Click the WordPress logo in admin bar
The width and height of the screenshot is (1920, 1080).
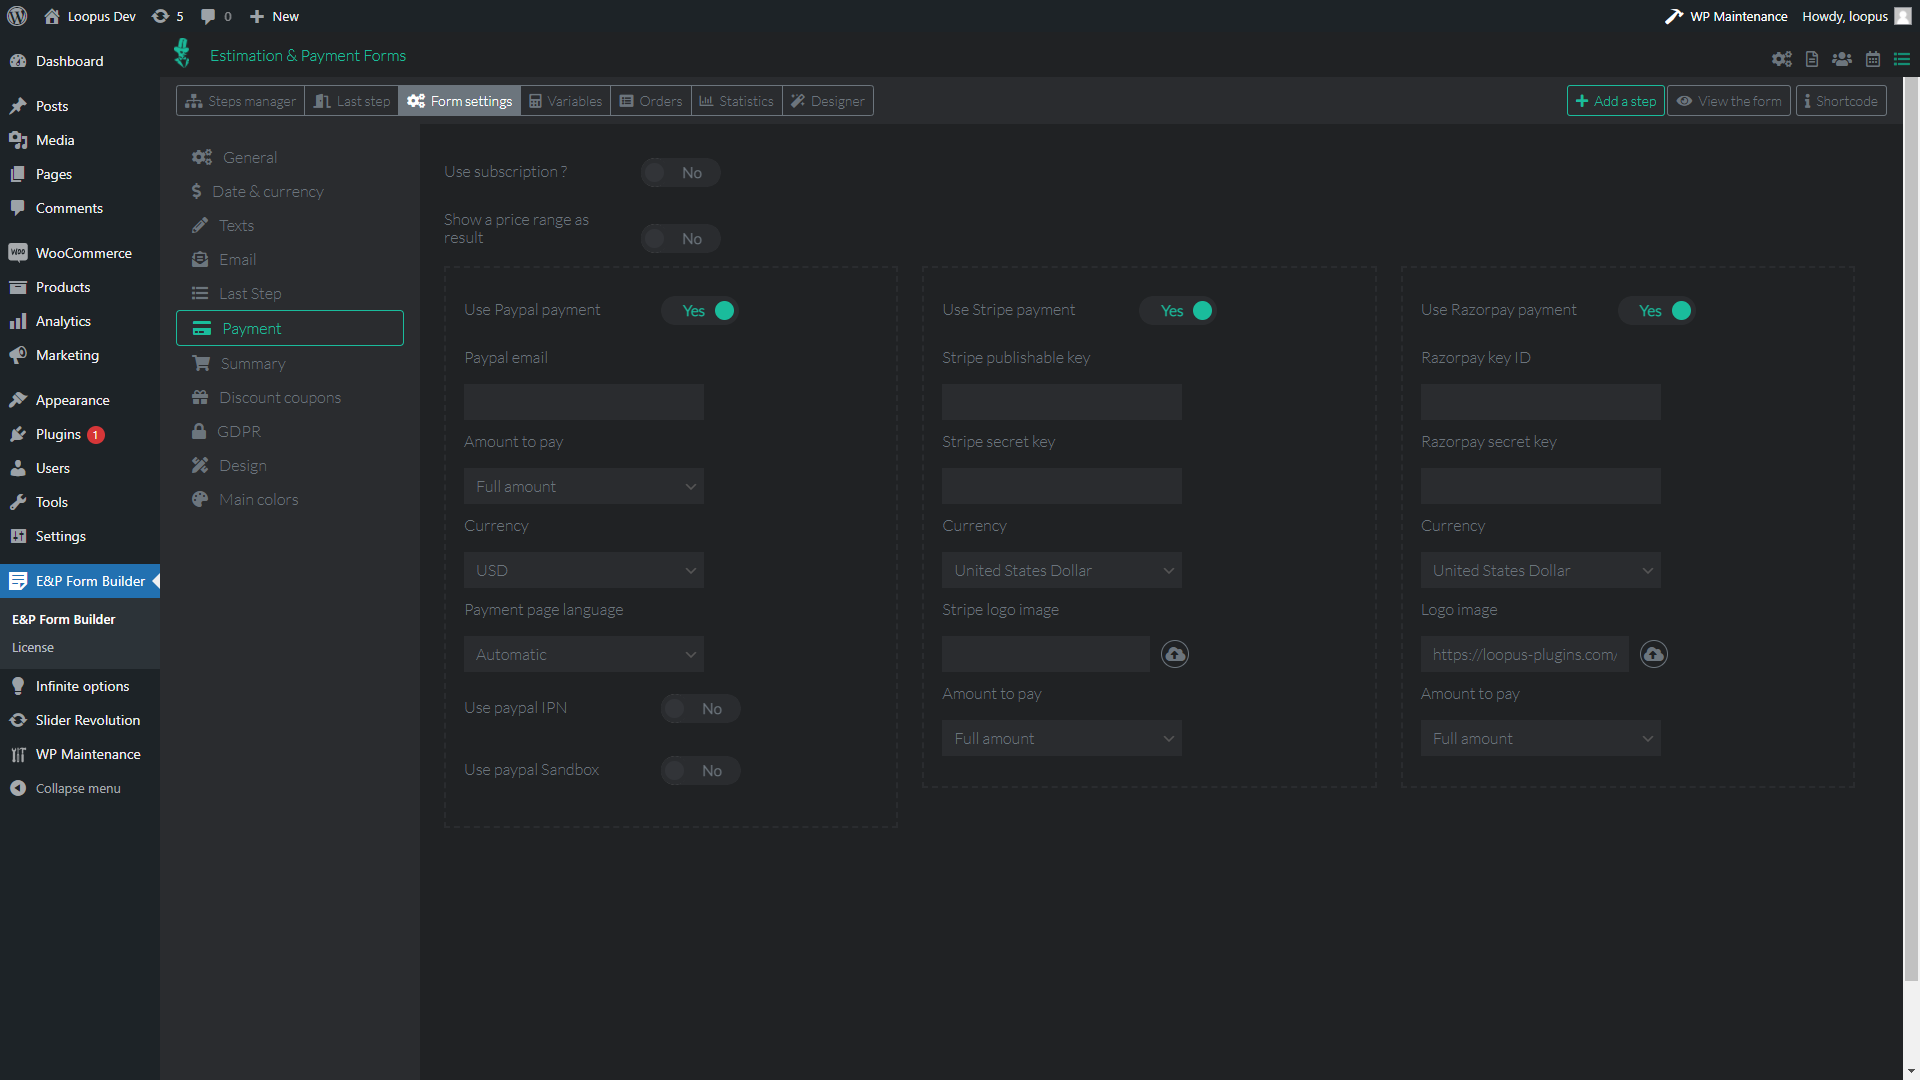(17, 16)
